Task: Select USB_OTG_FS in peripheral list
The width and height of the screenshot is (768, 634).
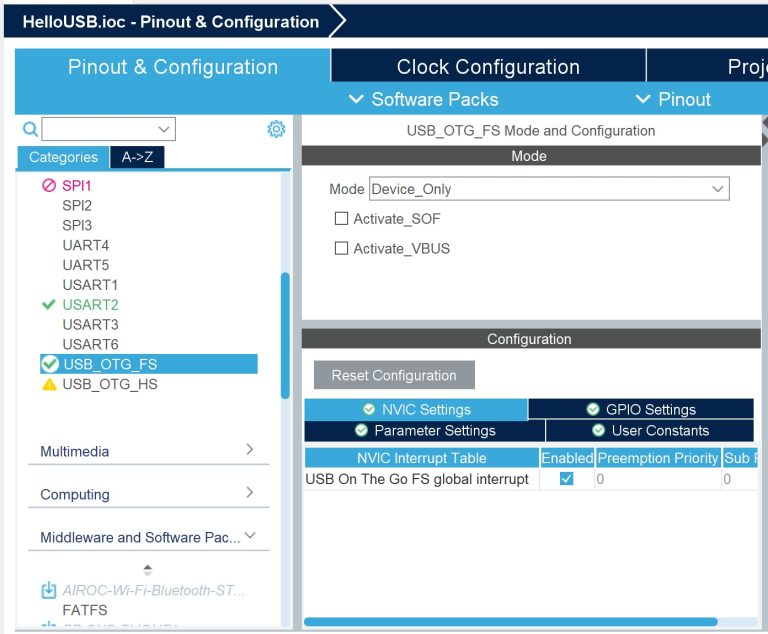Action: coord(149,364)
